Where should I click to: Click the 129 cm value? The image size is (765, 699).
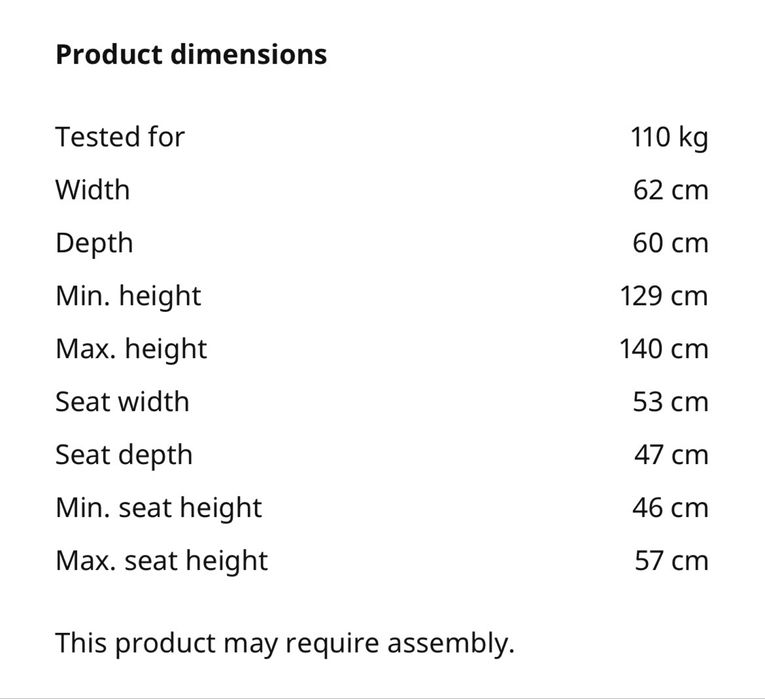[664, 295]
